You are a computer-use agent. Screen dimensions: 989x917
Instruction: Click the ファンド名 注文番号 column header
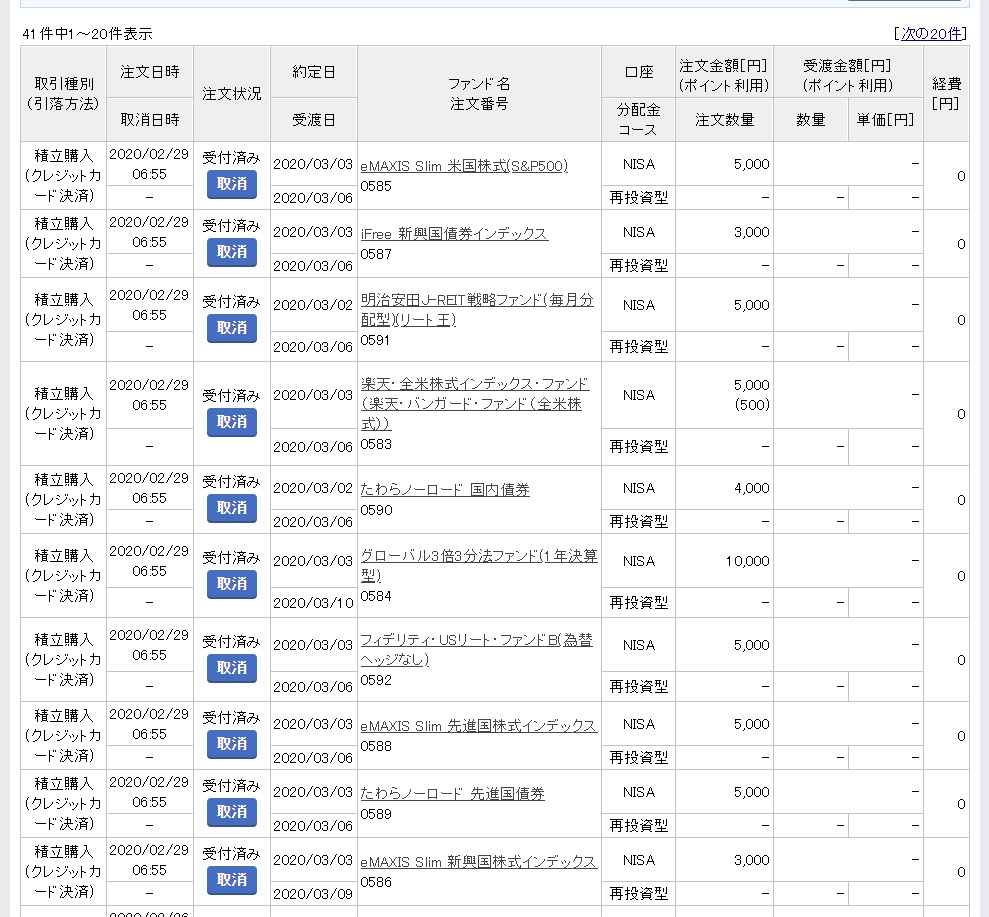[479, 93]
